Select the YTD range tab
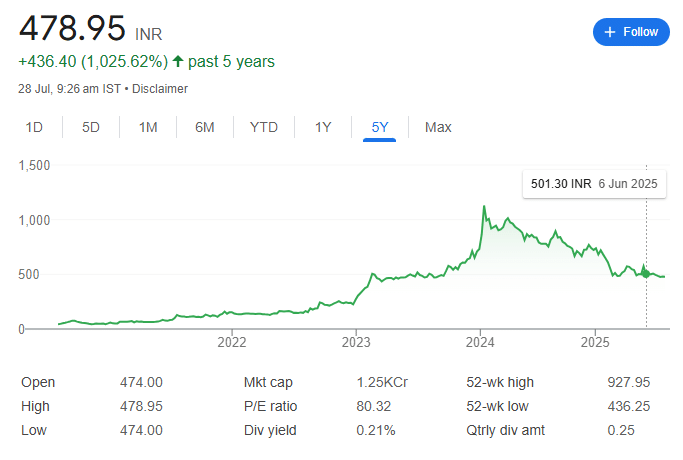The width and height of the screenshot is (683, 460). tap(264, 127)
